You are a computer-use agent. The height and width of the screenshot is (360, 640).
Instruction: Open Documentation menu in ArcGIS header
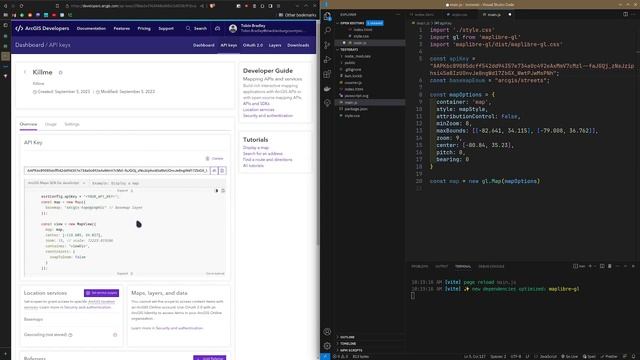click(x=91, y=29)
